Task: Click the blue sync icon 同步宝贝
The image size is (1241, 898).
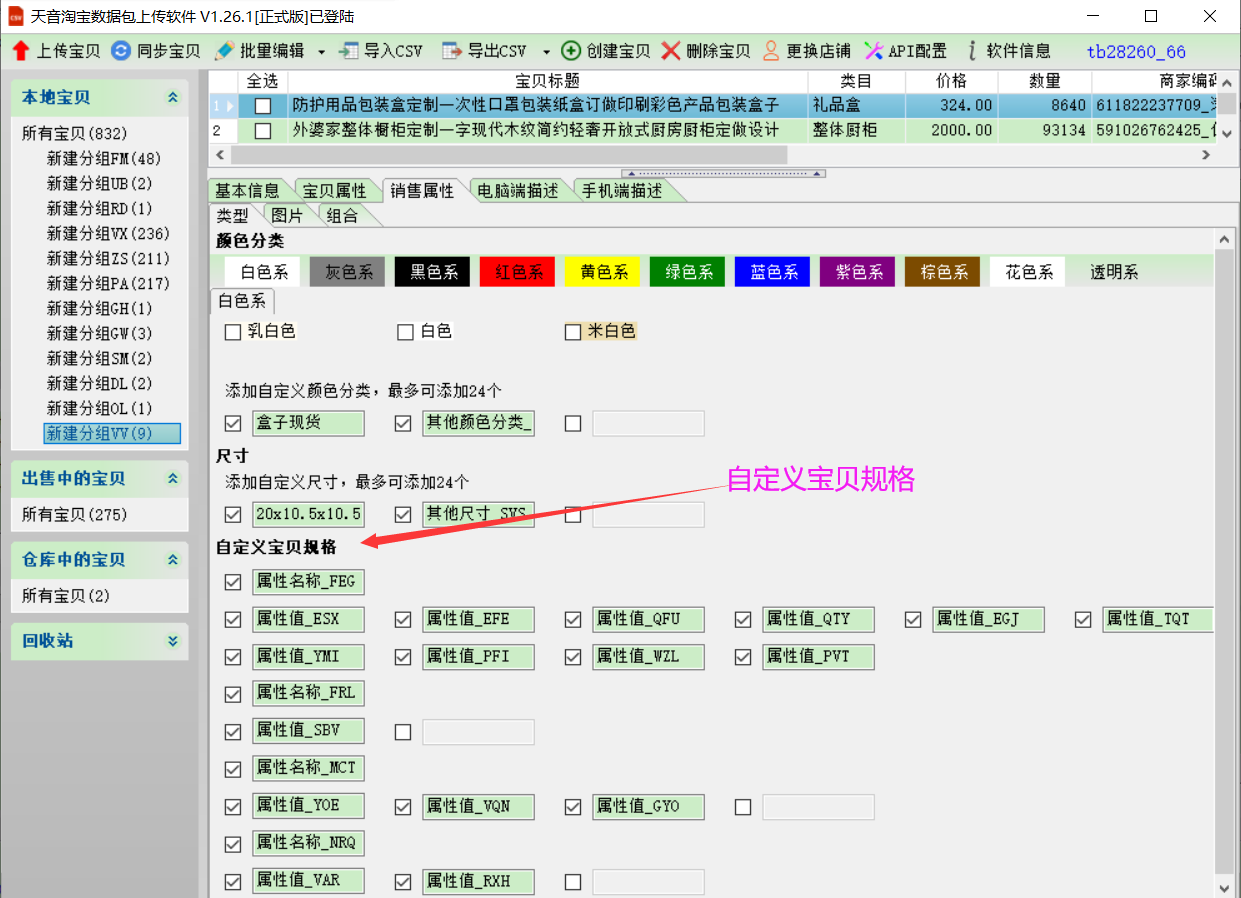Action: tap(121, 51)
